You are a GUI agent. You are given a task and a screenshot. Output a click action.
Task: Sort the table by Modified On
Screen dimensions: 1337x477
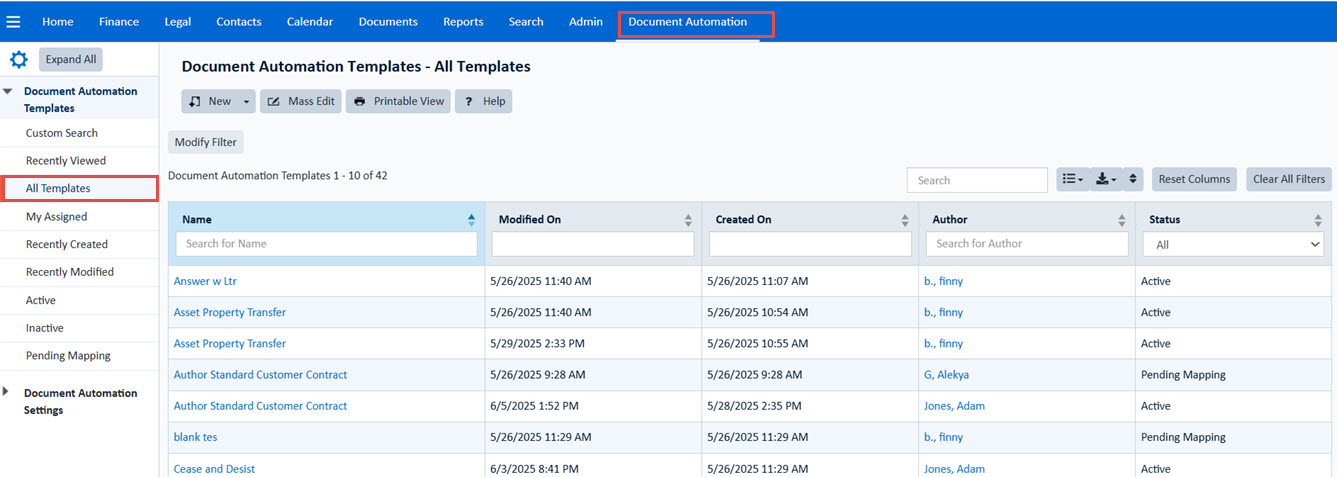[x=688, y=220]
